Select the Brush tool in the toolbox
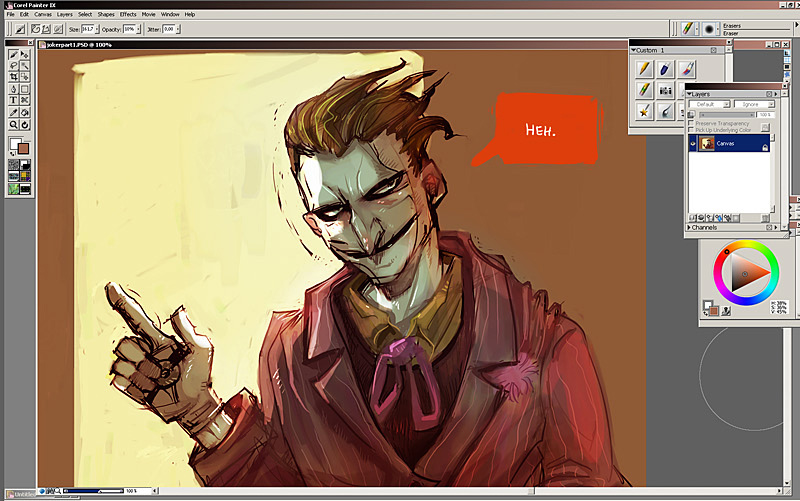The image size is (800, 501). 14,54
